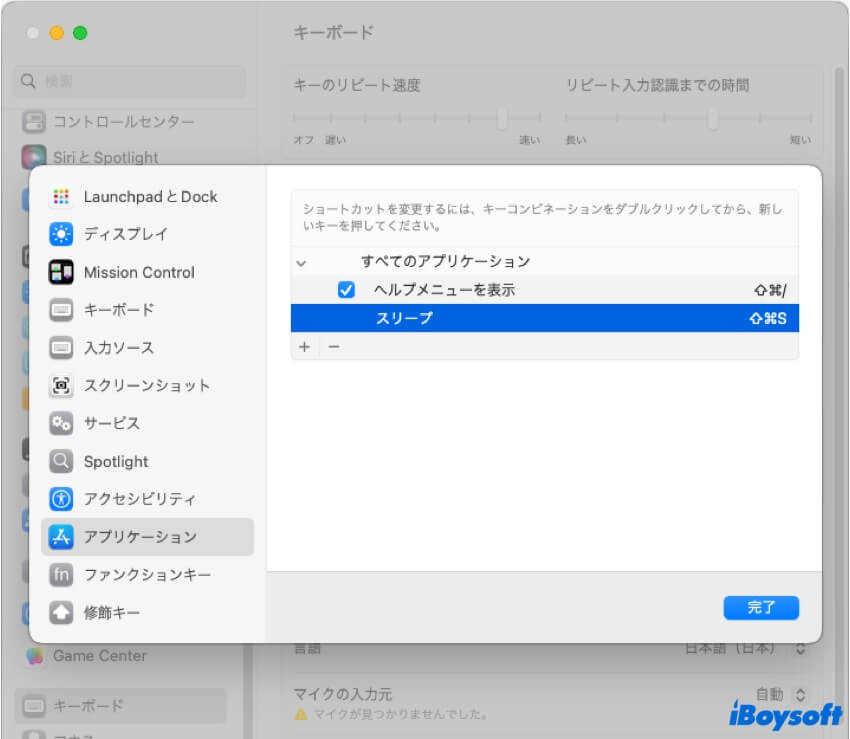
Task: Select the ディスプレイ sun icon
Action: [61, 234]
